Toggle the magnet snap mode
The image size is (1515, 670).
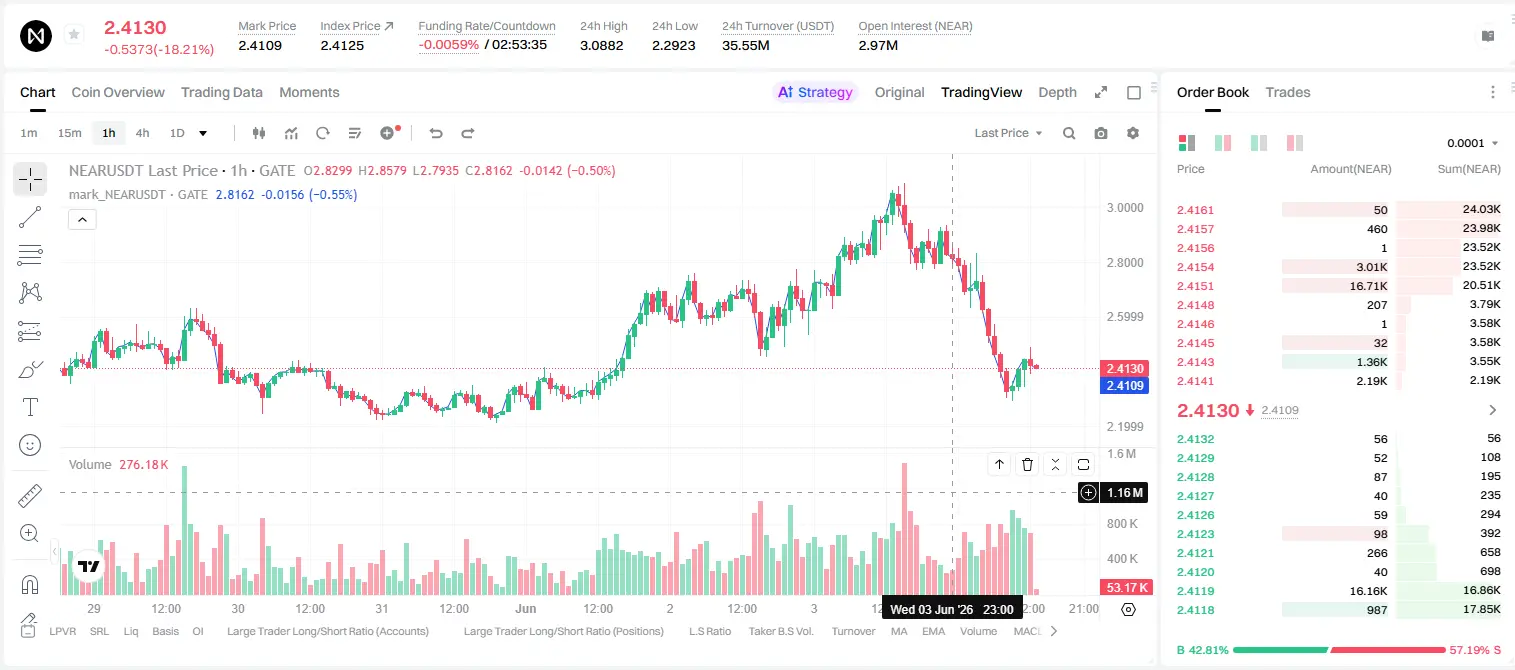point(30,584)
